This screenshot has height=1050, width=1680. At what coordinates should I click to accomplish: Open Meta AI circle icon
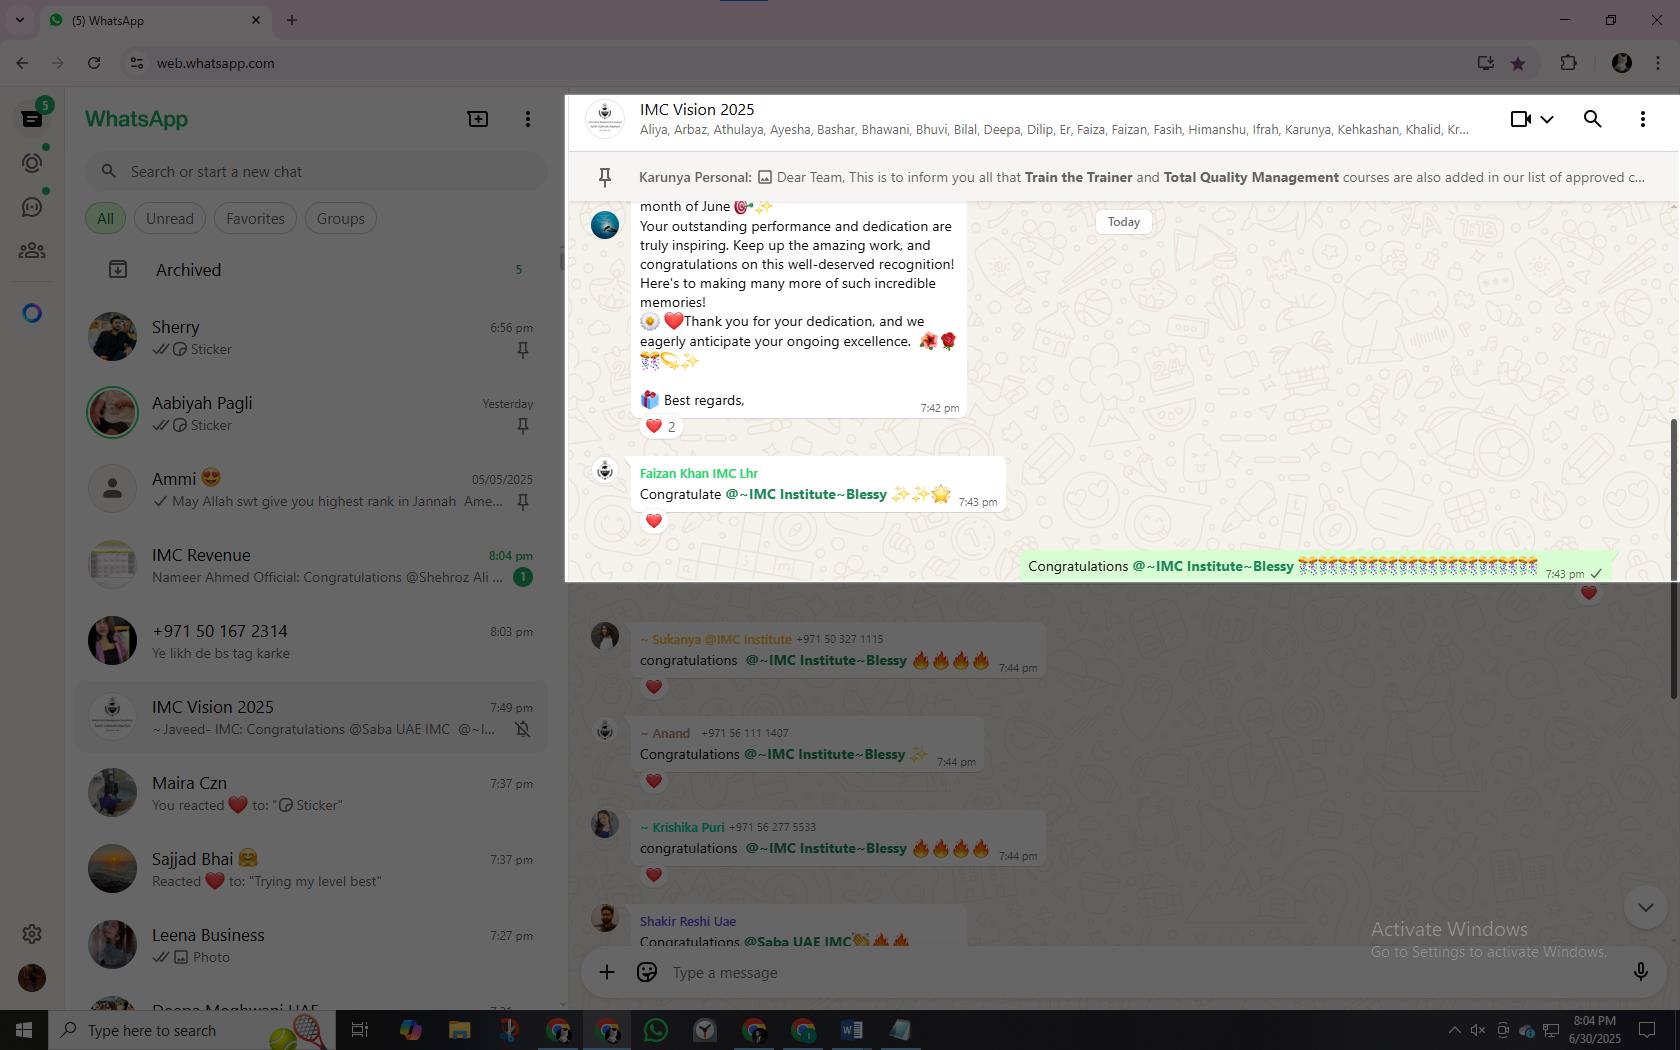coord(32,313)
